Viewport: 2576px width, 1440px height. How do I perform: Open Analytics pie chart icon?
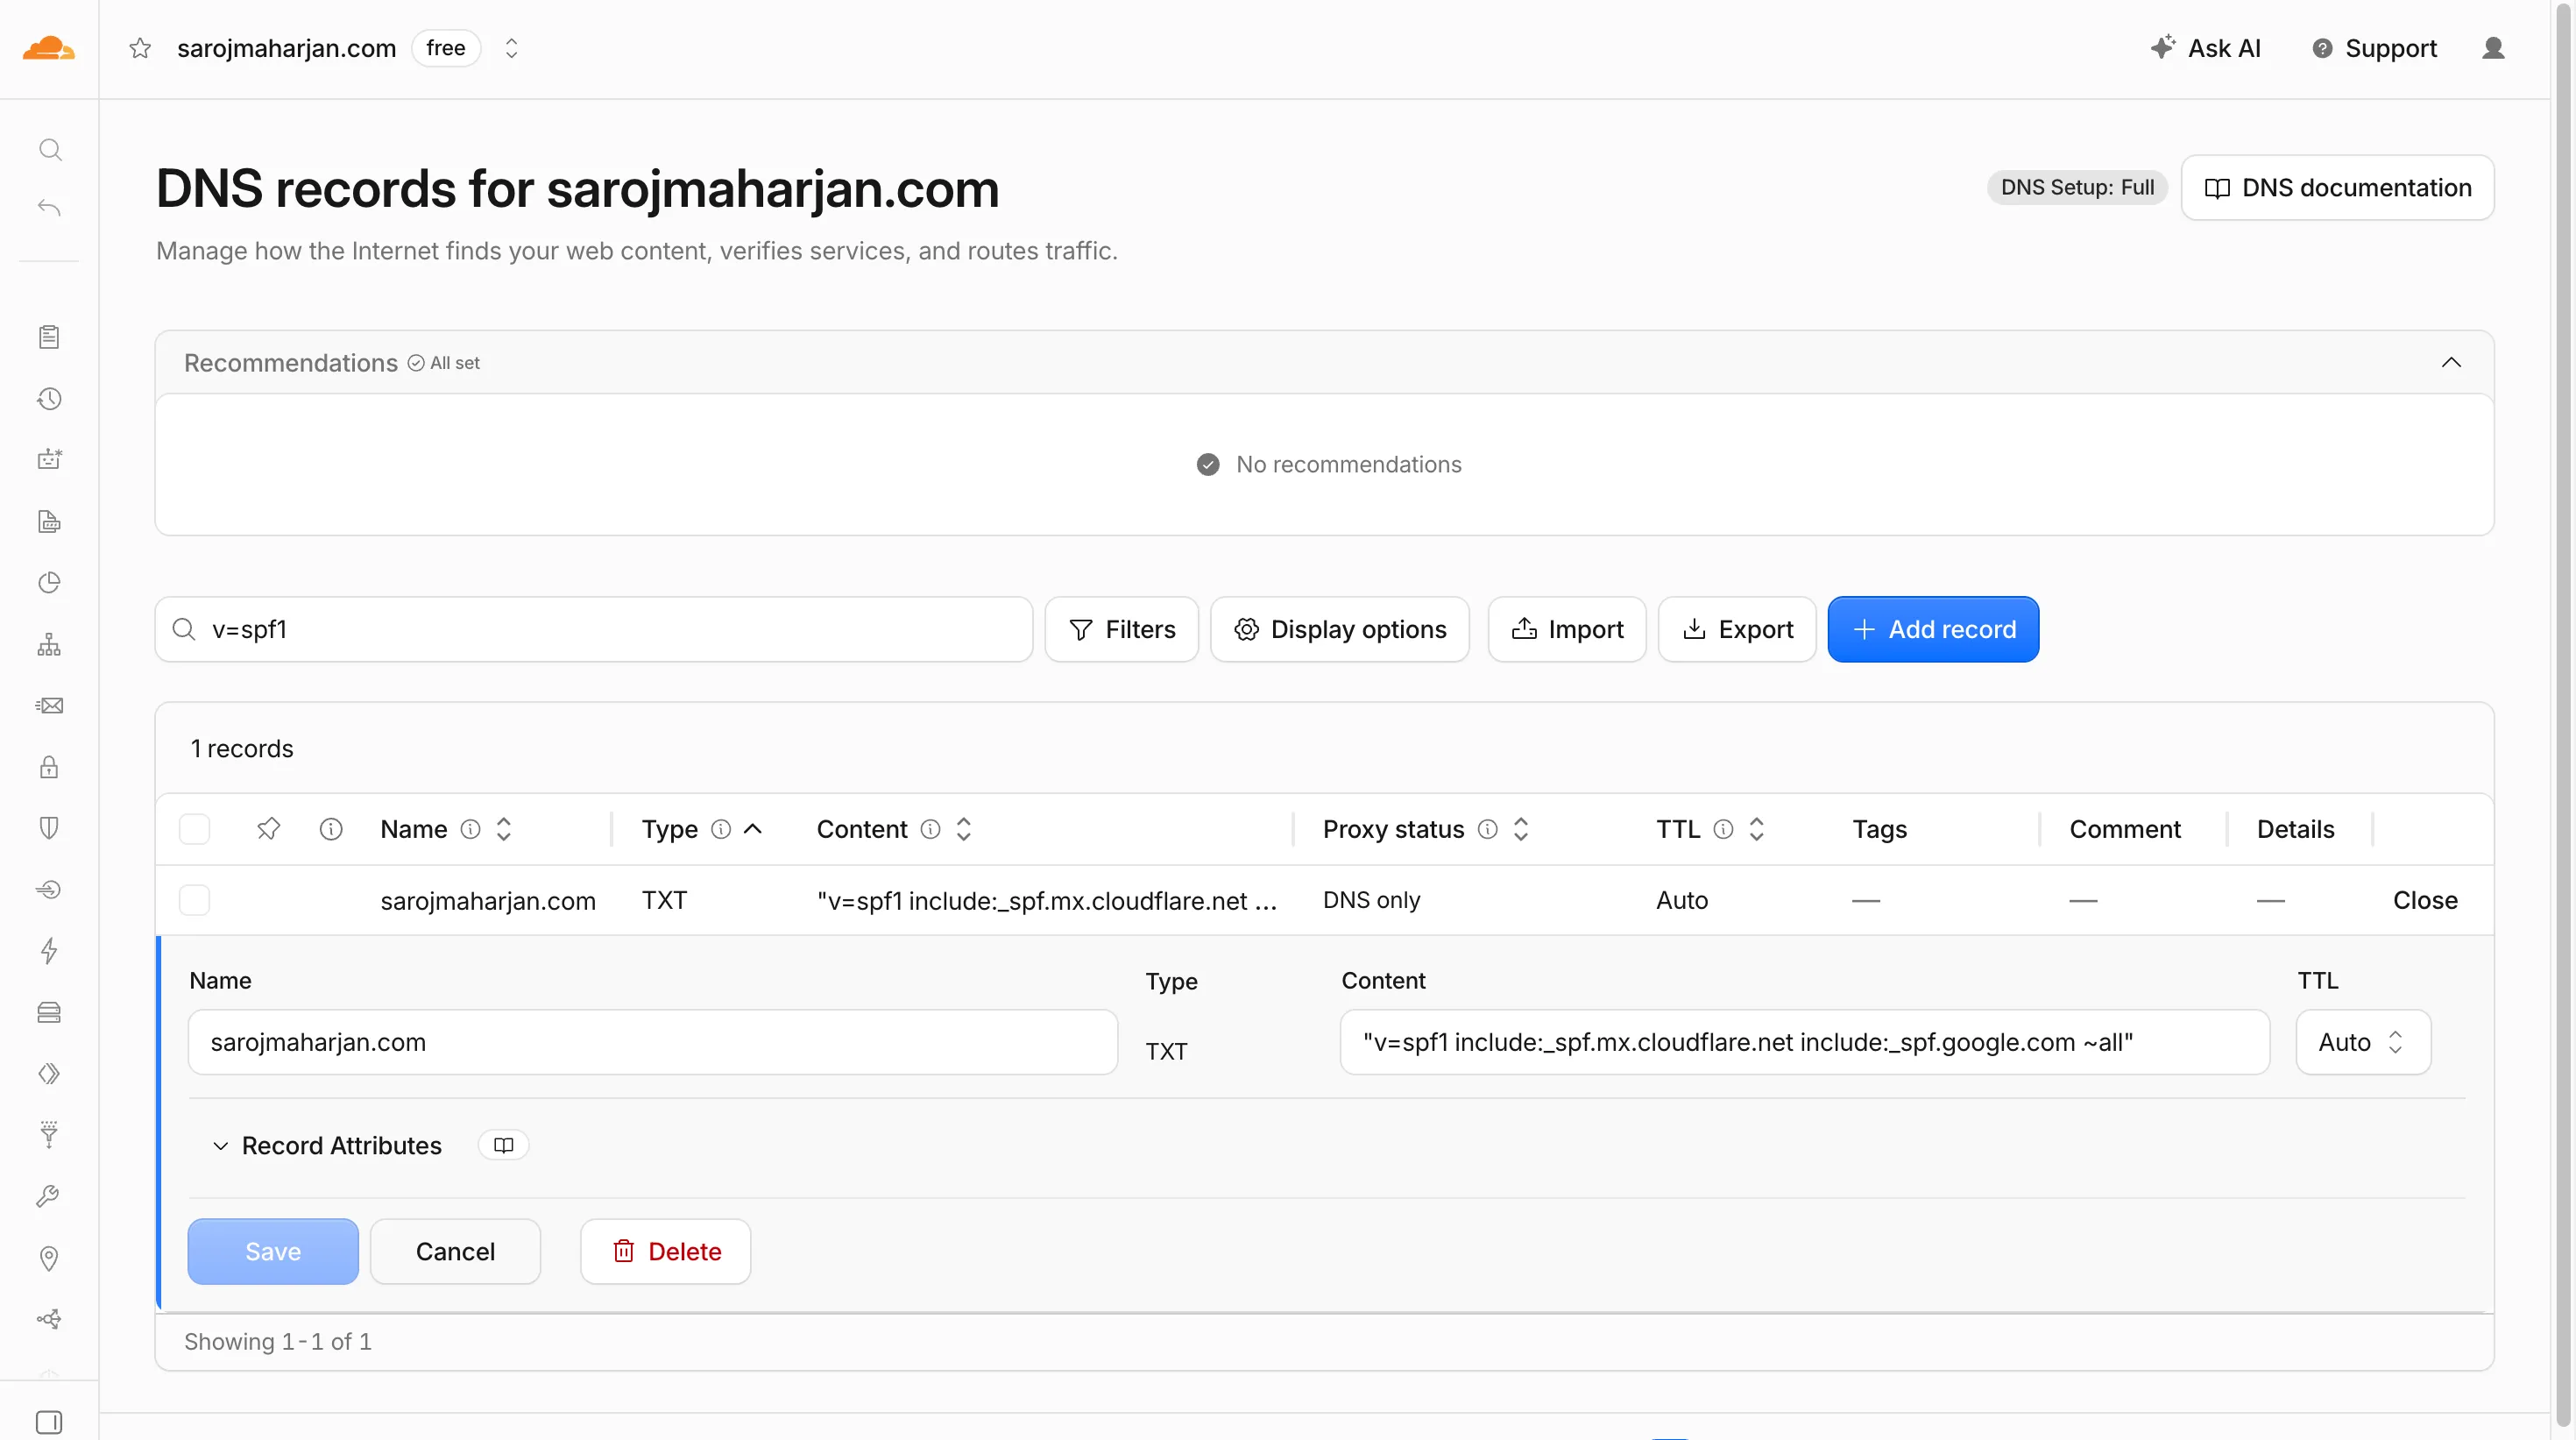coord(49,582)
